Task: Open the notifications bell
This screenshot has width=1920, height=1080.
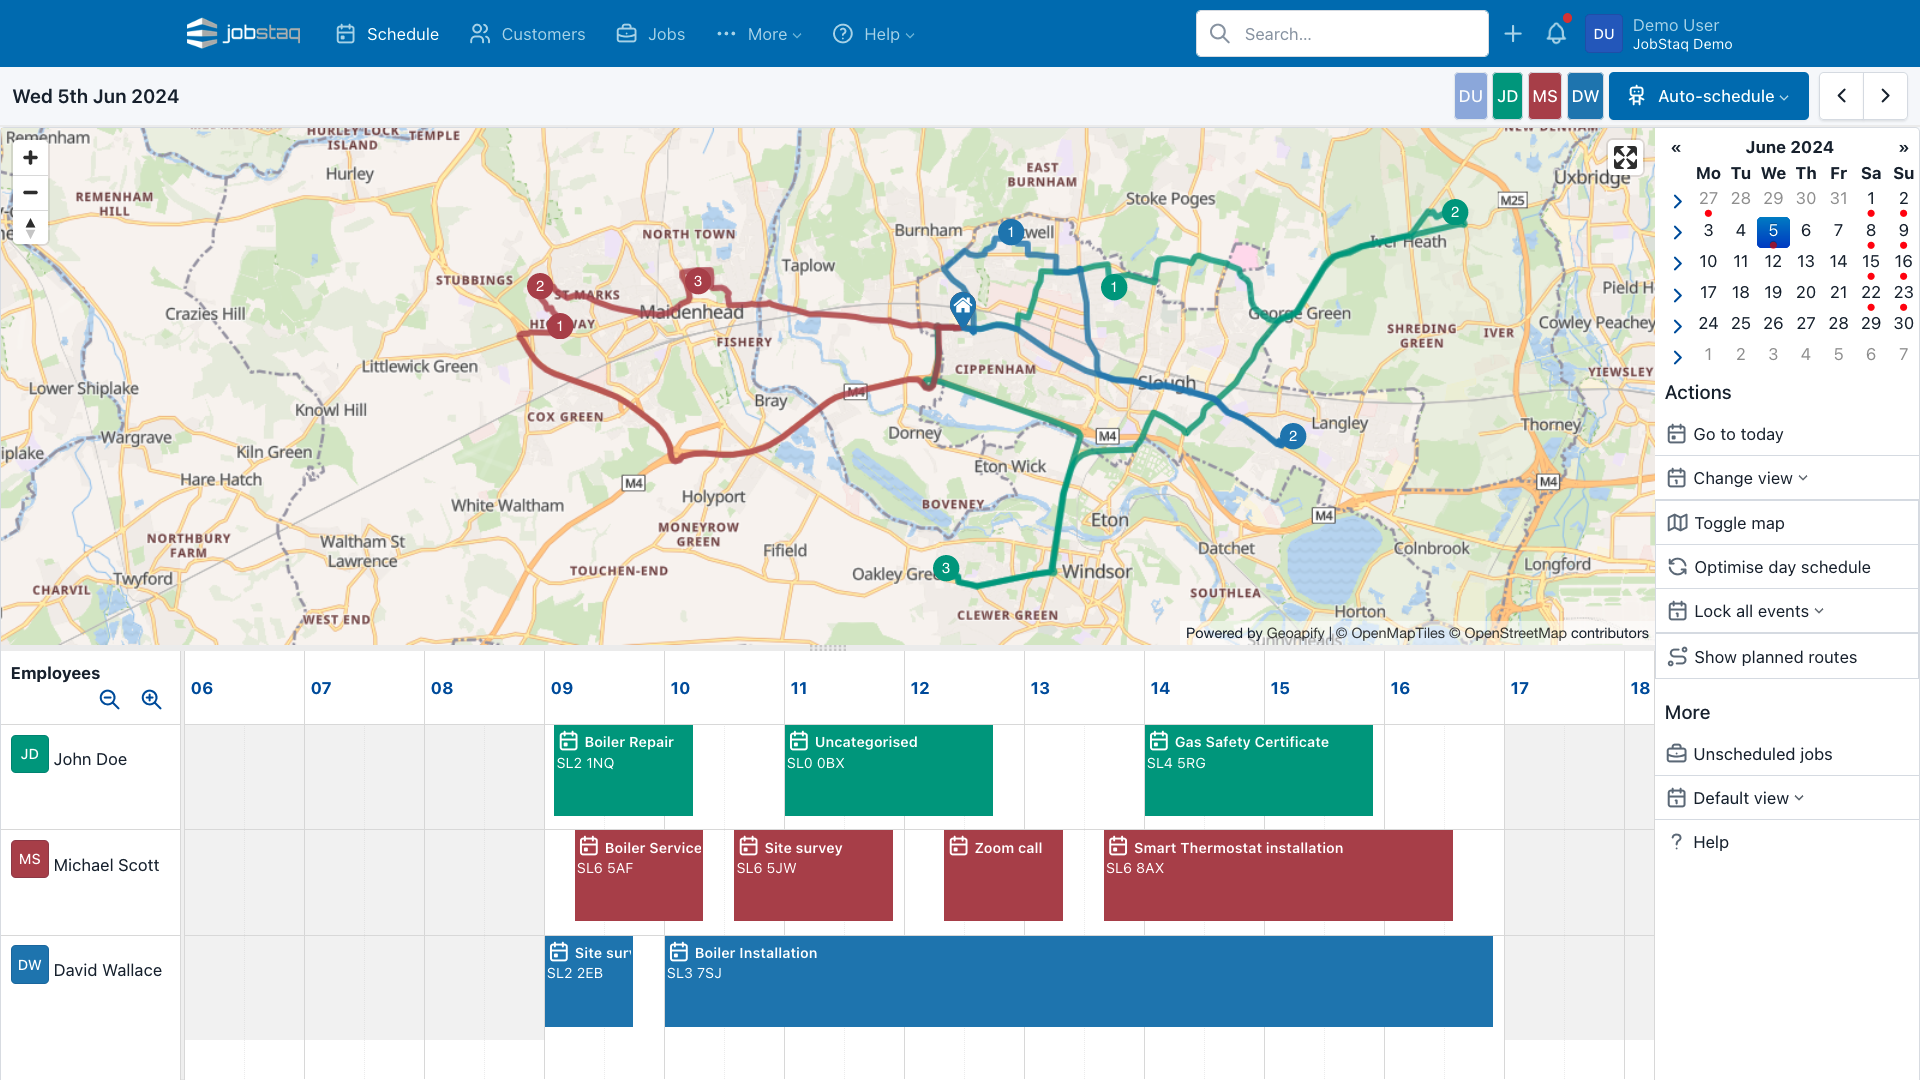Action: [1555, 33]
